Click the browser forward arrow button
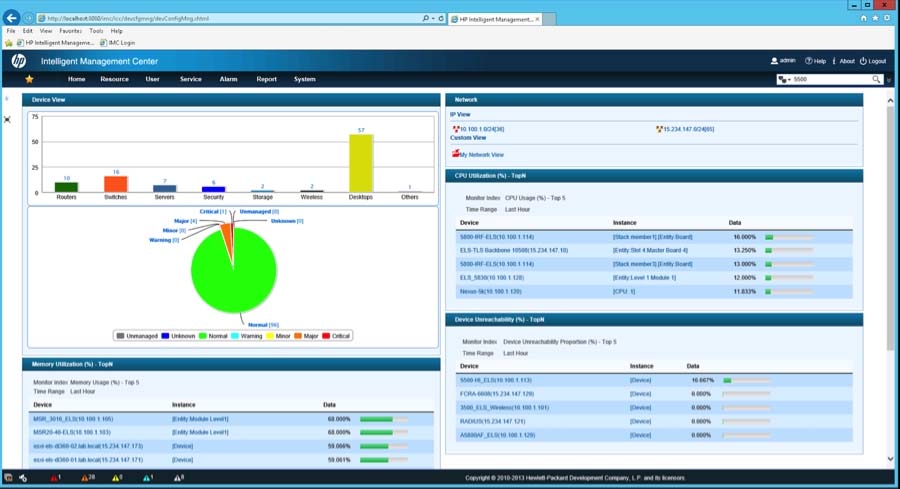The image size is (900, 489). pos(28,18)
